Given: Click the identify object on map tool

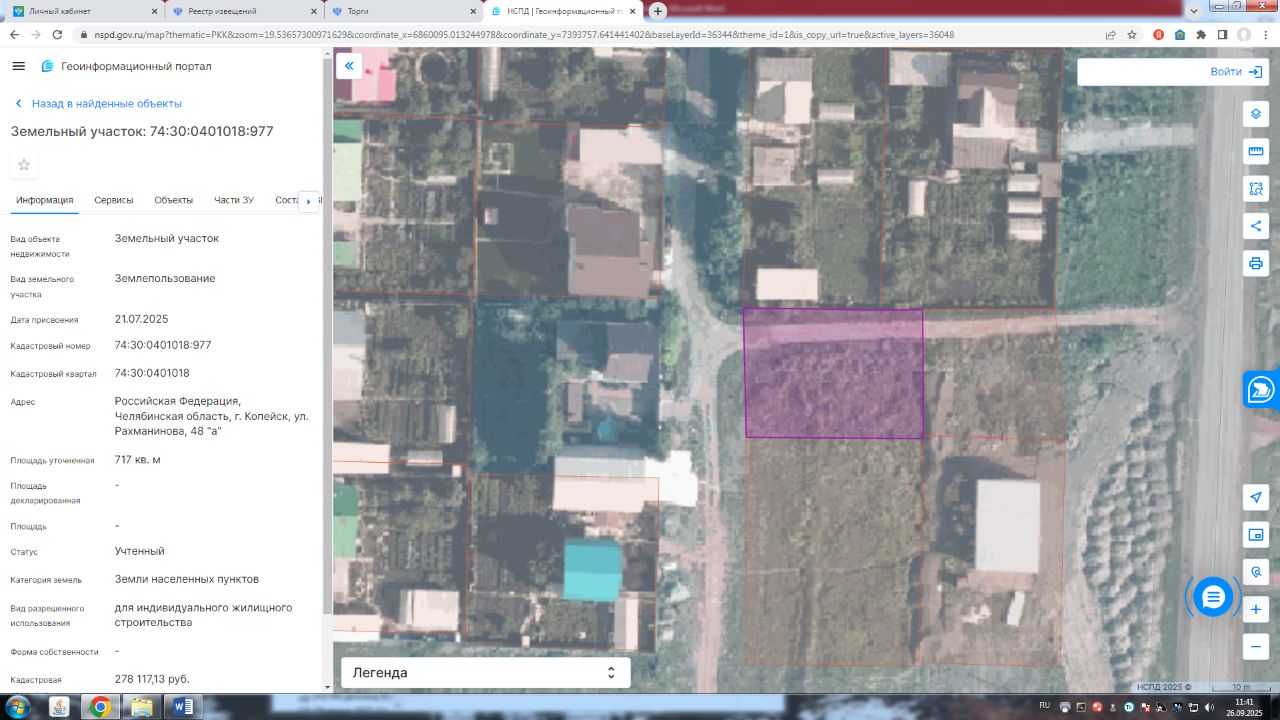Looking at the screenshot, I should coord(1256,572).
